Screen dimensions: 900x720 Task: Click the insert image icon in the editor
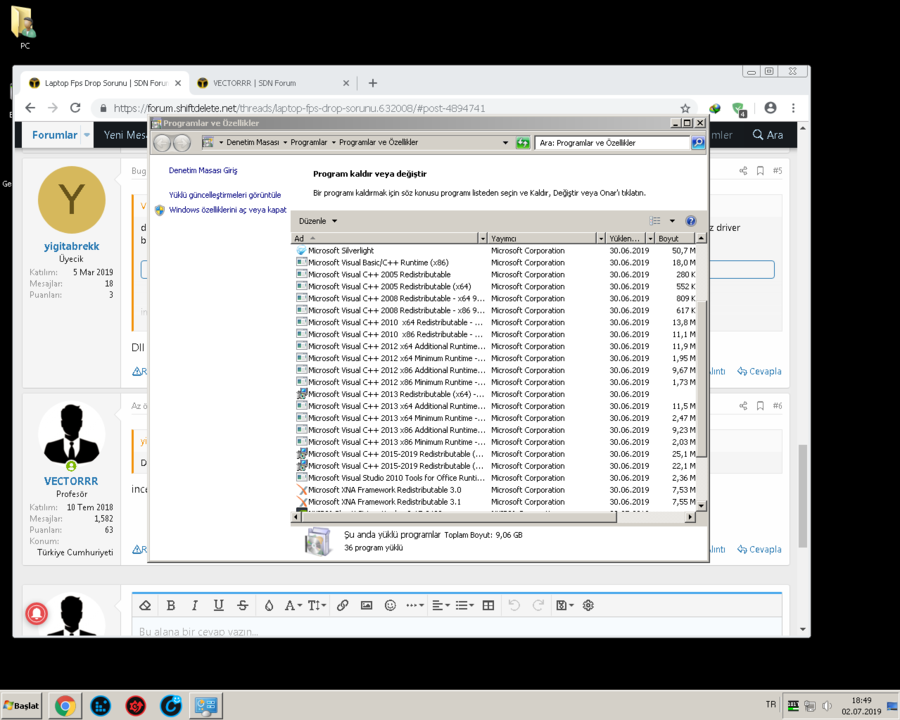366,605
